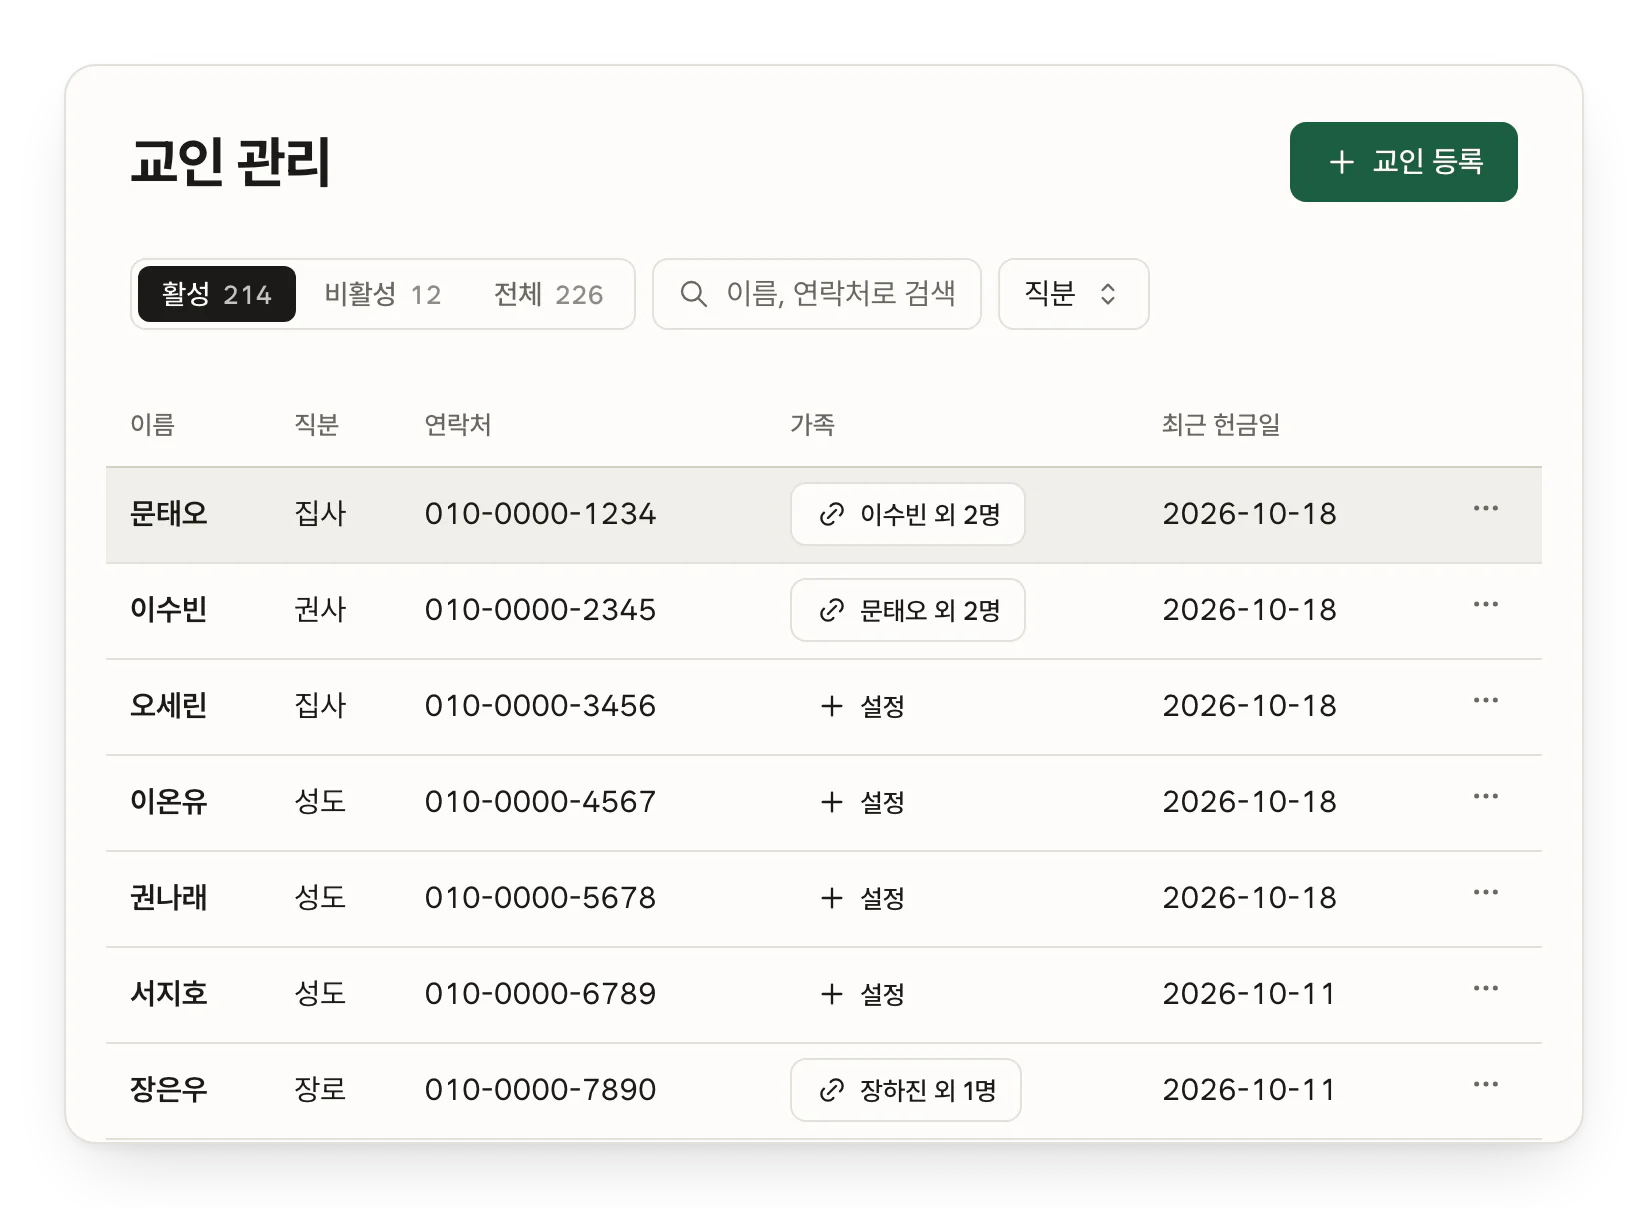Open the 직분 filter dropdown
1648x1208 pixels.
click(x=1073, y=294)
